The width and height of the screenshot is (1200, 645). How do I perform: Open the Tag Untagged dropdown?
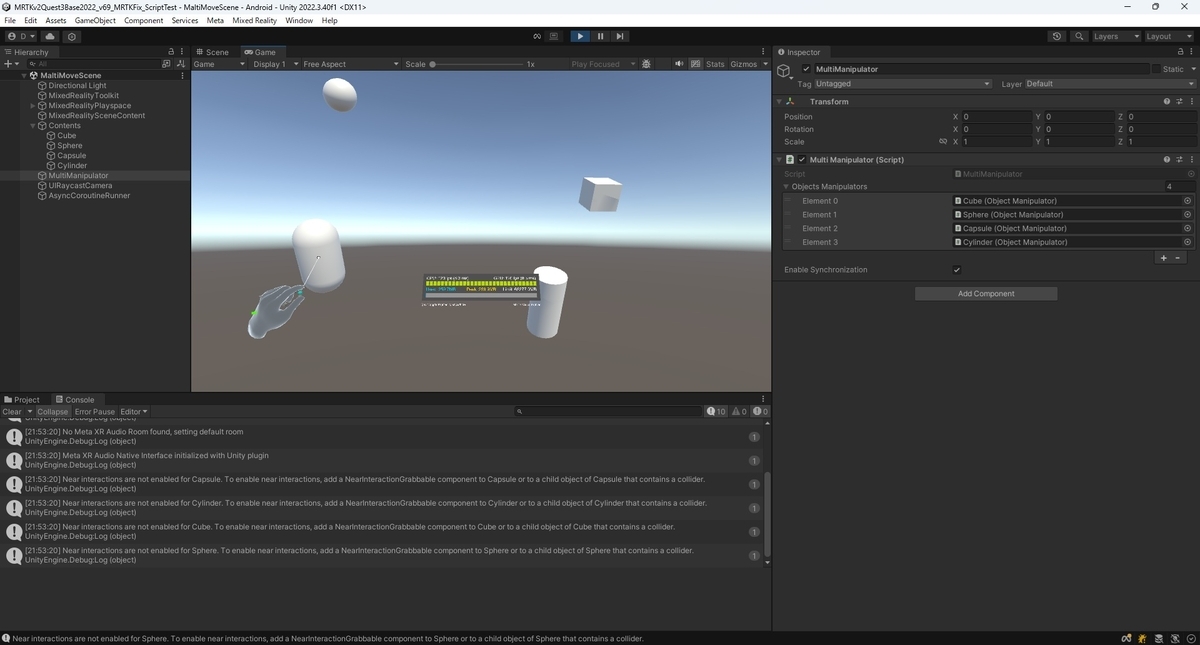(903, 84)
